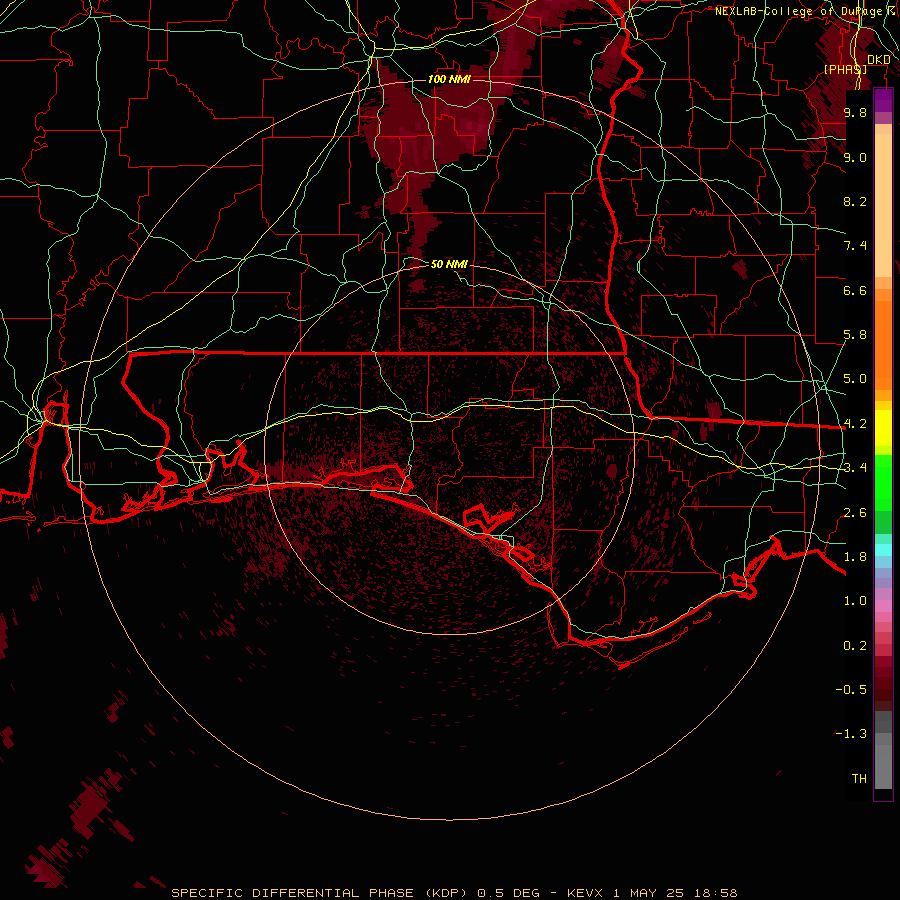Click the 0.2 scale value
The width and height of the screenshot is (900, 900).
(x=855, y=646)
